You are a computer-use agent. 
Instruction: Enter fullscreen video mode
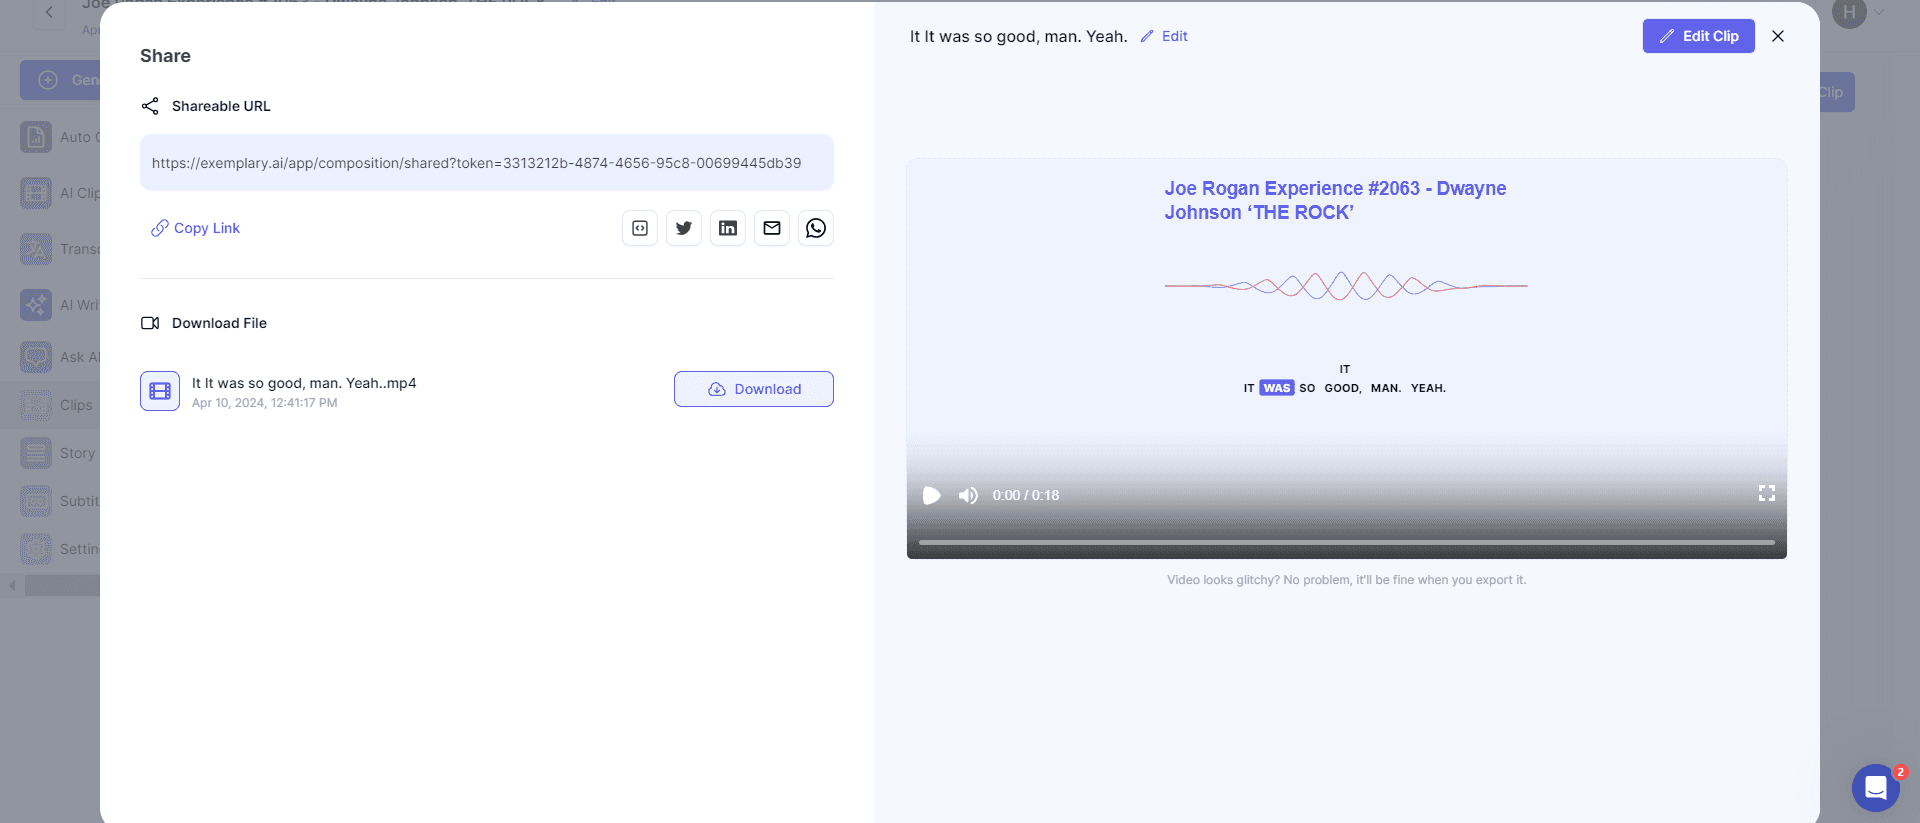(1766, 494)
